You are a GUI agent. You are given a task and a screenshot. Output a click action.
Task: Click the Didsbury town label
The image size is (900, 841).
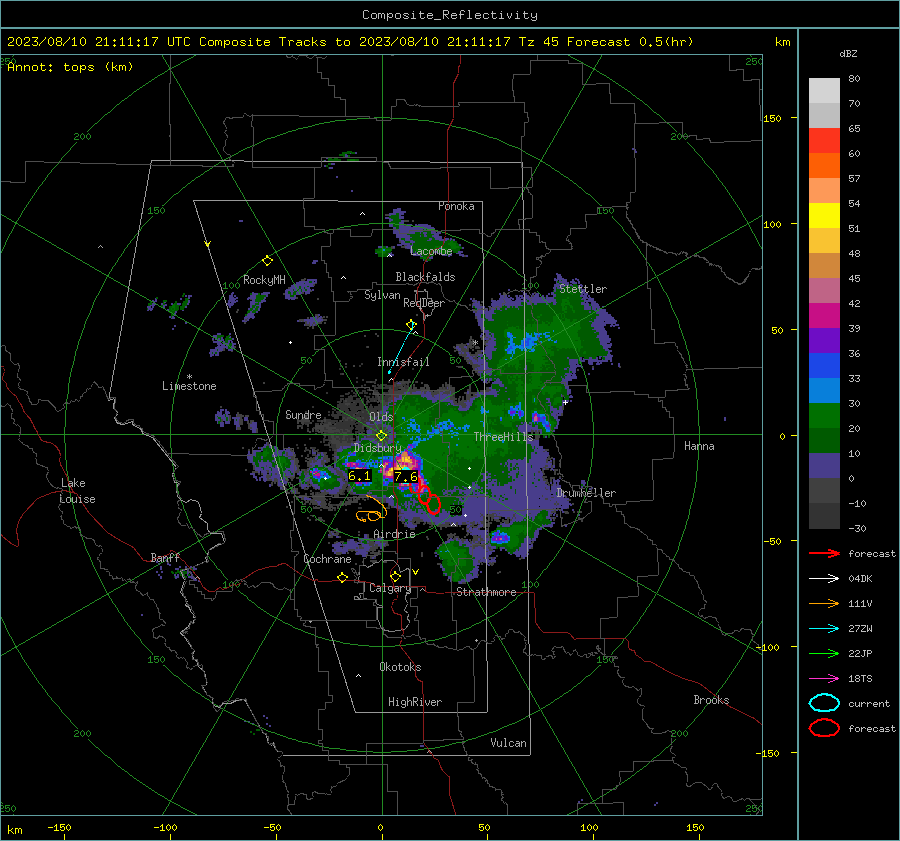(x=378, y=448)
